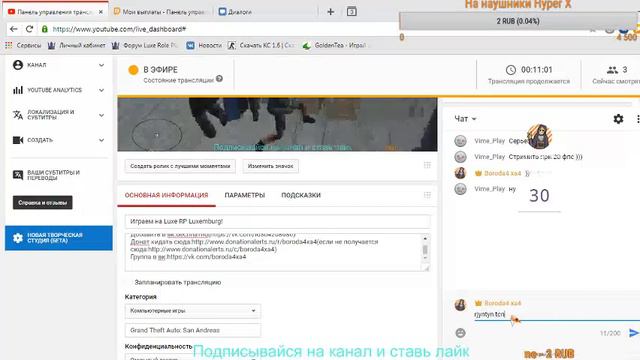The height and width of the screenshot is (360, 640).
Task: Click the Справка и отзывы button
Action: (x=42, y=202)
